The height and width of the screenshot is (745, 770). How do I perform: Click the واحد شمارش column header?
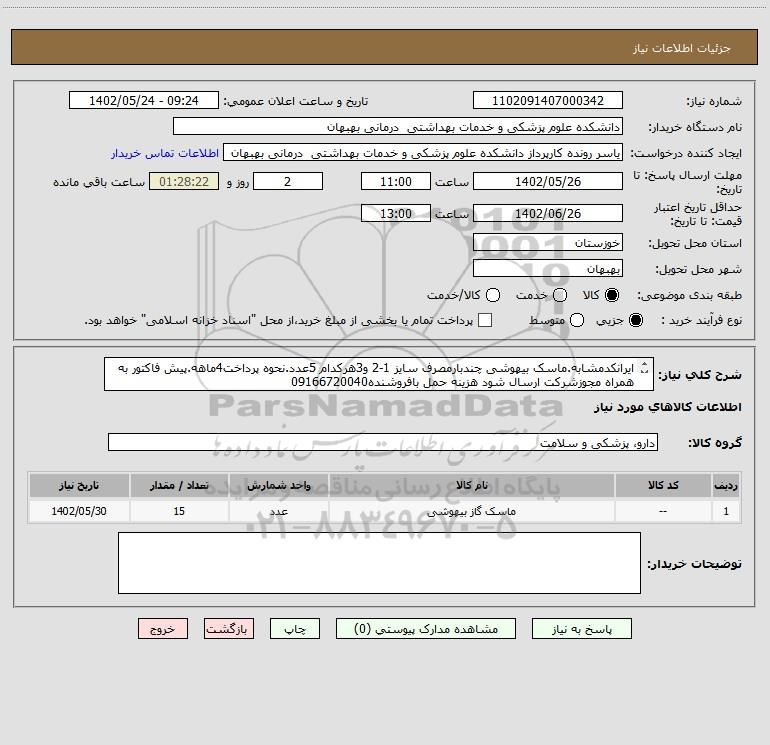point(278,485)
